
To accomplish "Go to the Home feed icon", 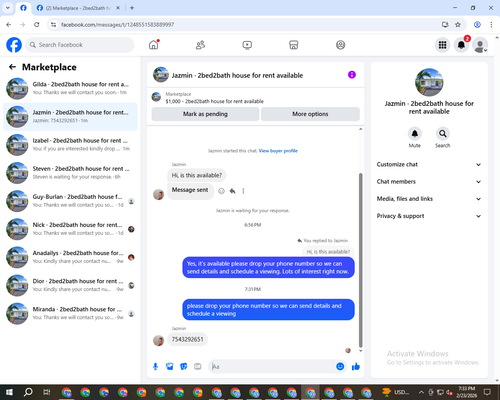I will click(154, 45).
